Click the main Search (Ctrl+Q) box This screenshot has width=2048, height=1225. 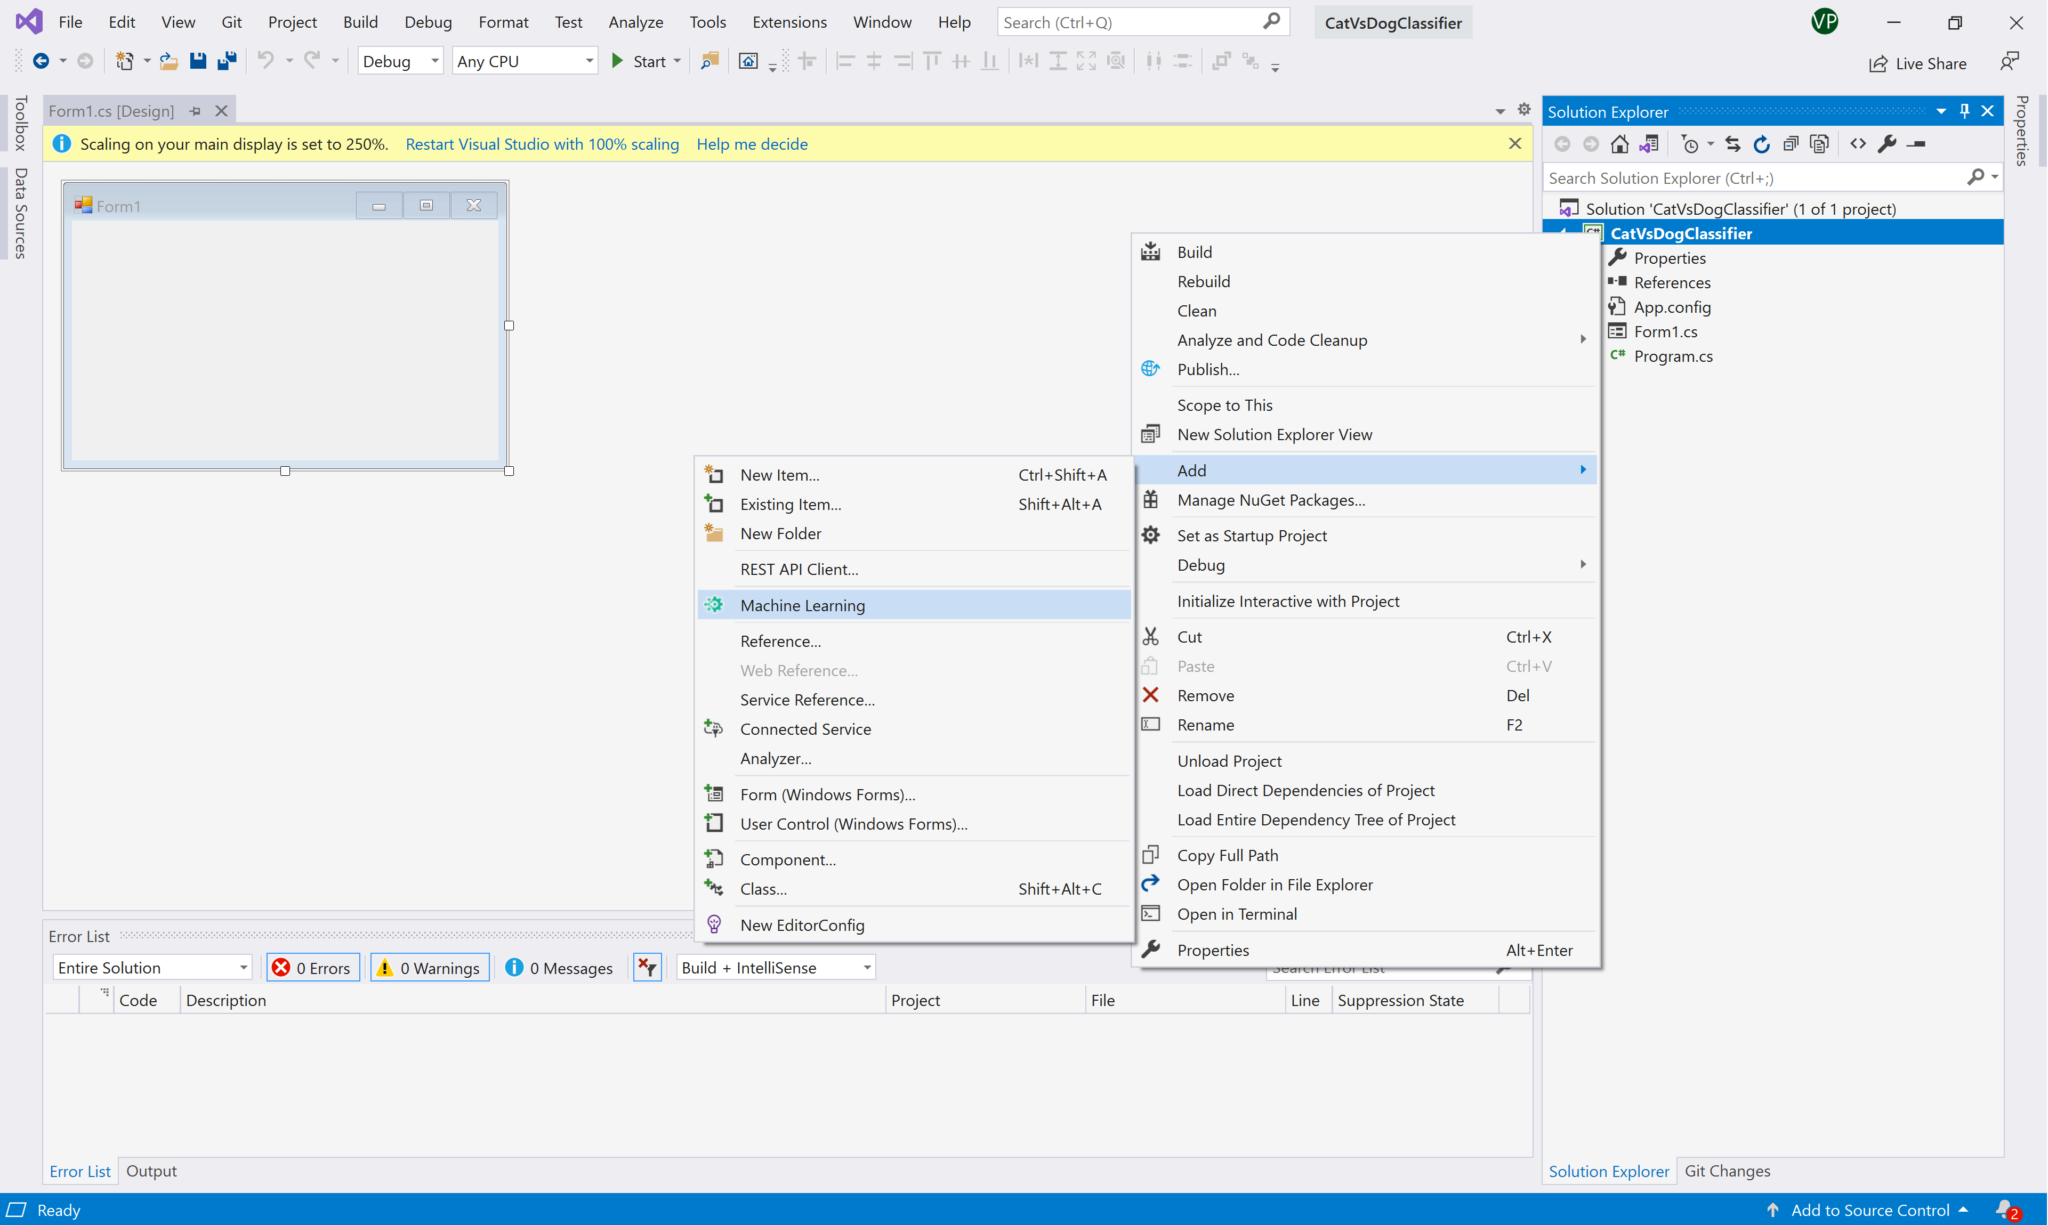(1143, 22)
